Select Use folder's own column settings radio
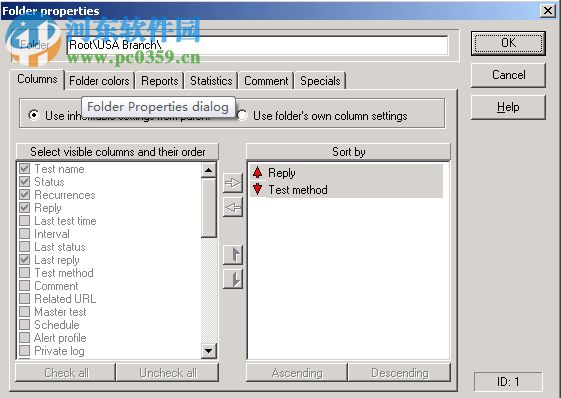561x398 pixels. click(x=242, y=115)
